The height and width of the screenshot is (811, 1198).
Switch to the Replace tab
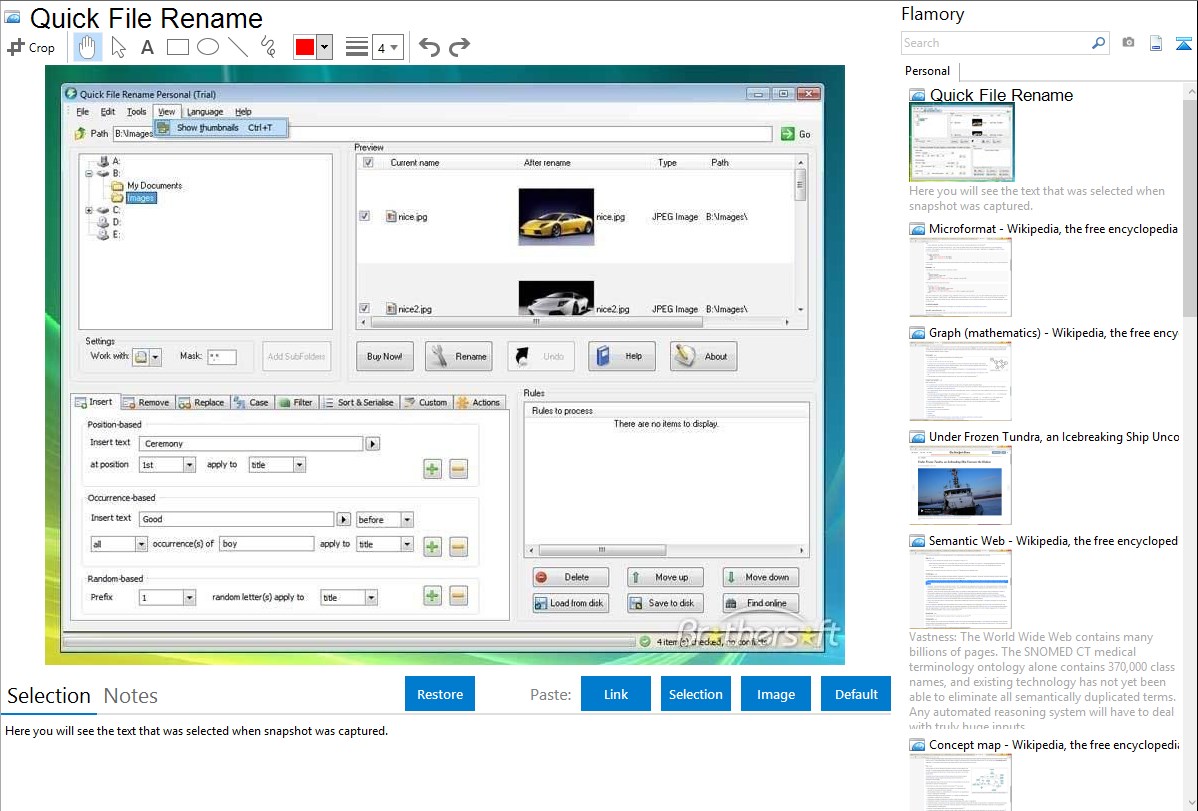(x=202, y=403)
